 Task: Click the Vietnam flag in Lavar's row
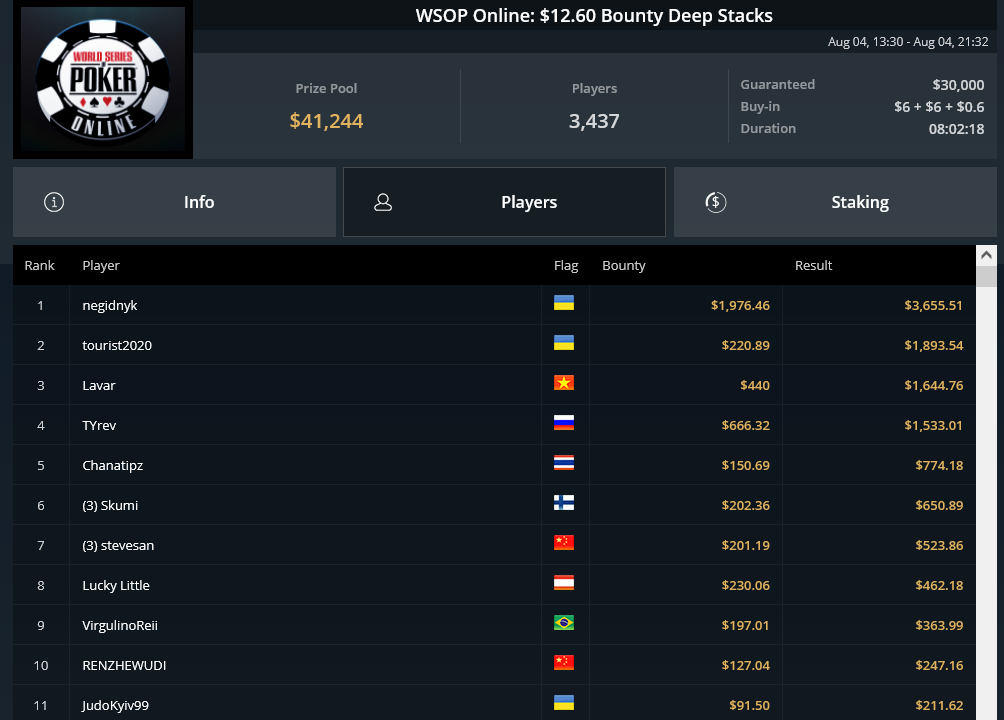(563, 383)
